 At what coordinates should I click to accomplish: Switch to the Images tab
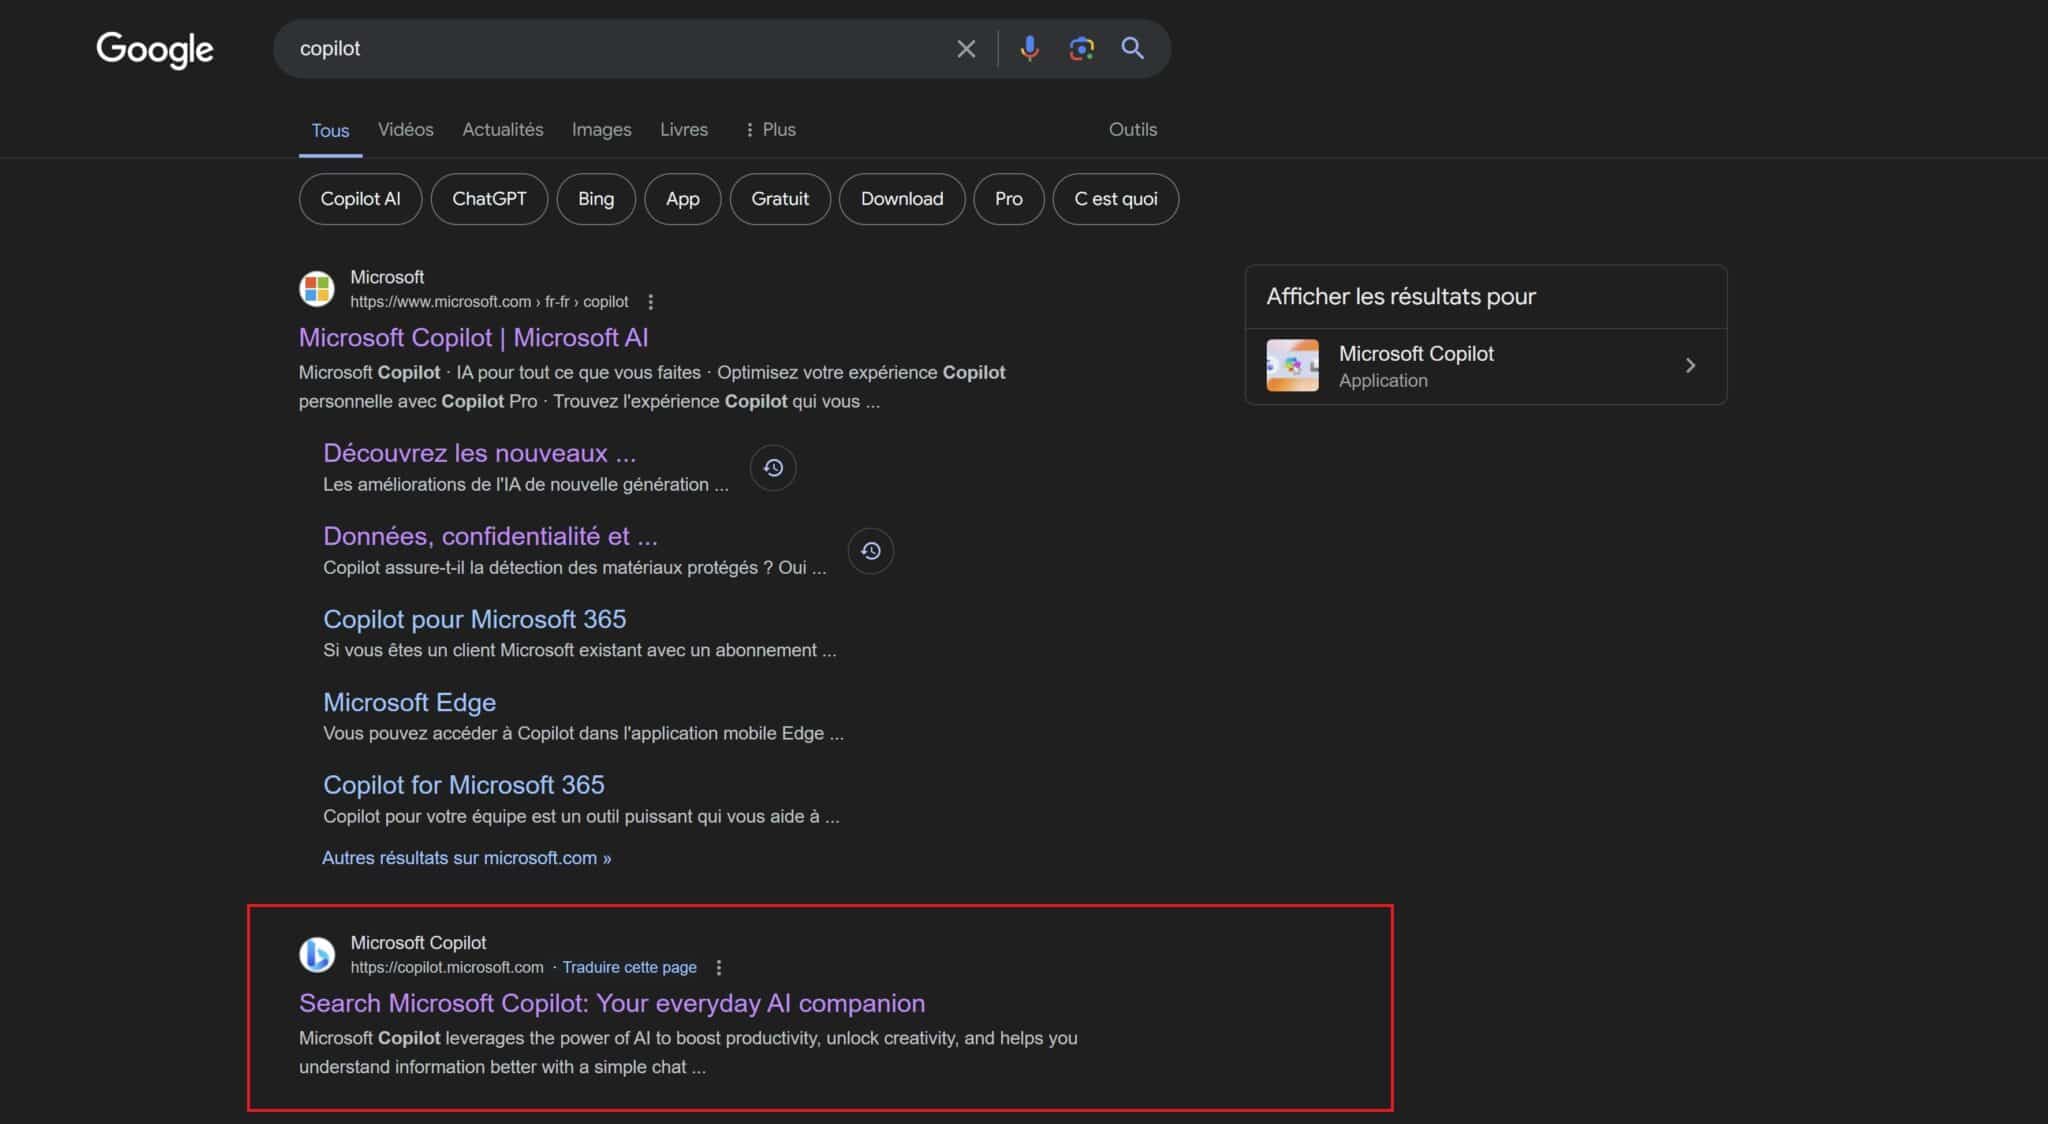click(x=602, y=129)
